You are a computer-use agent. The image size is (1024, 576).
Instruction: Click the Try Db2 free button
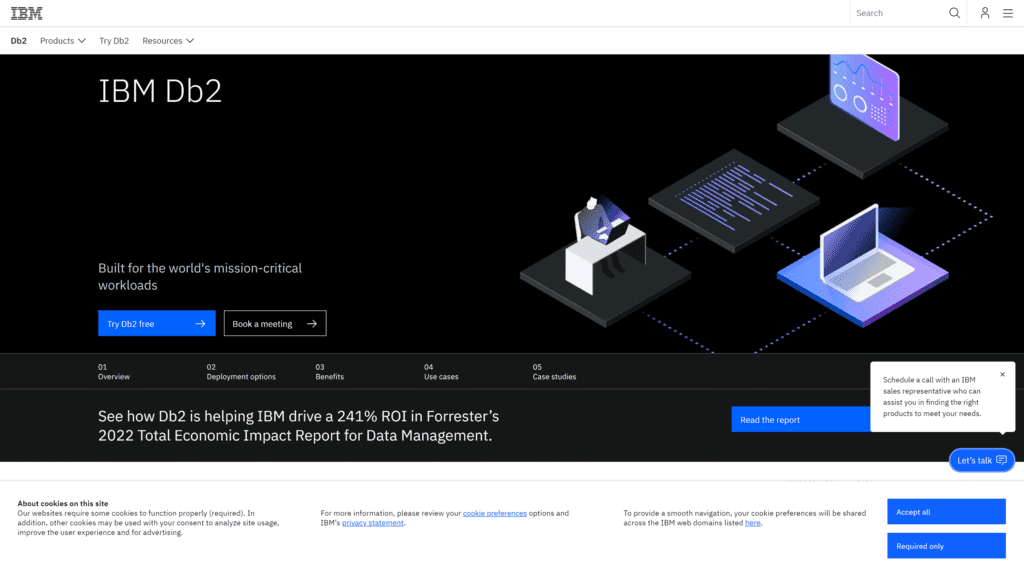coord(157,323)
